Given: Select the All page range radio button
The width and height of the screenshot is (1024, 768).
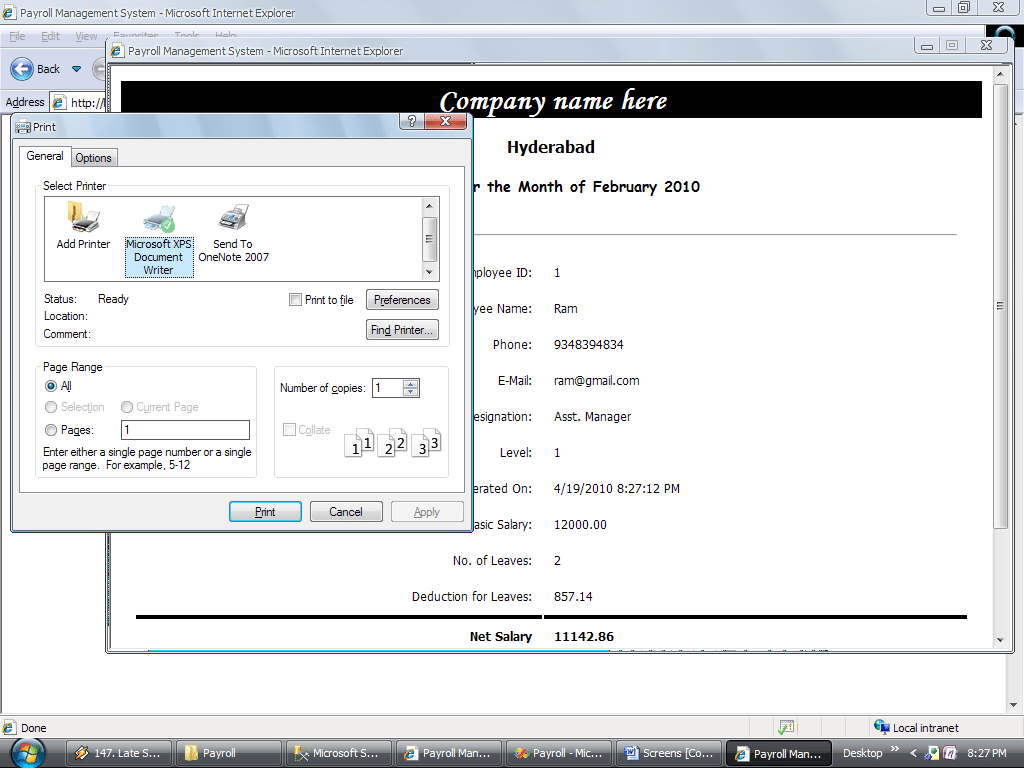Looking at the screenshot, I should tap(51, 386).
